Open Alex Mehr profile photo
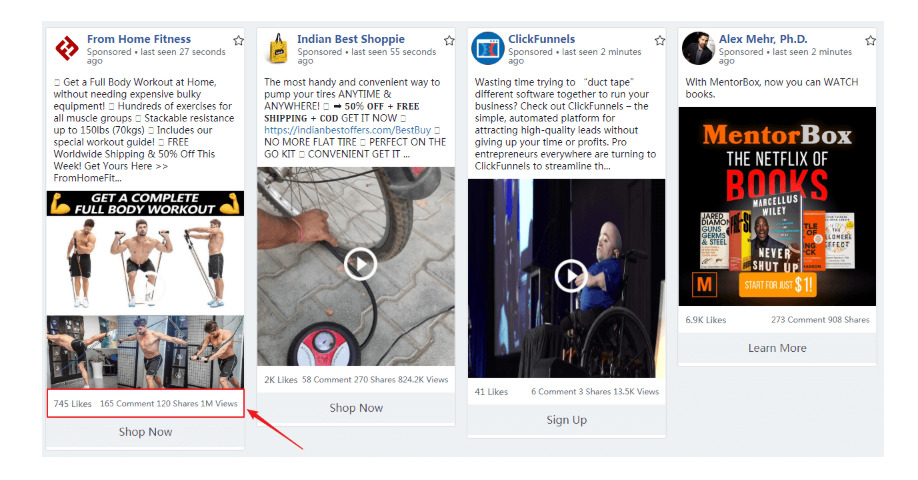The width and height of the screenshot is (918, 480). click(x=698, y=48)
